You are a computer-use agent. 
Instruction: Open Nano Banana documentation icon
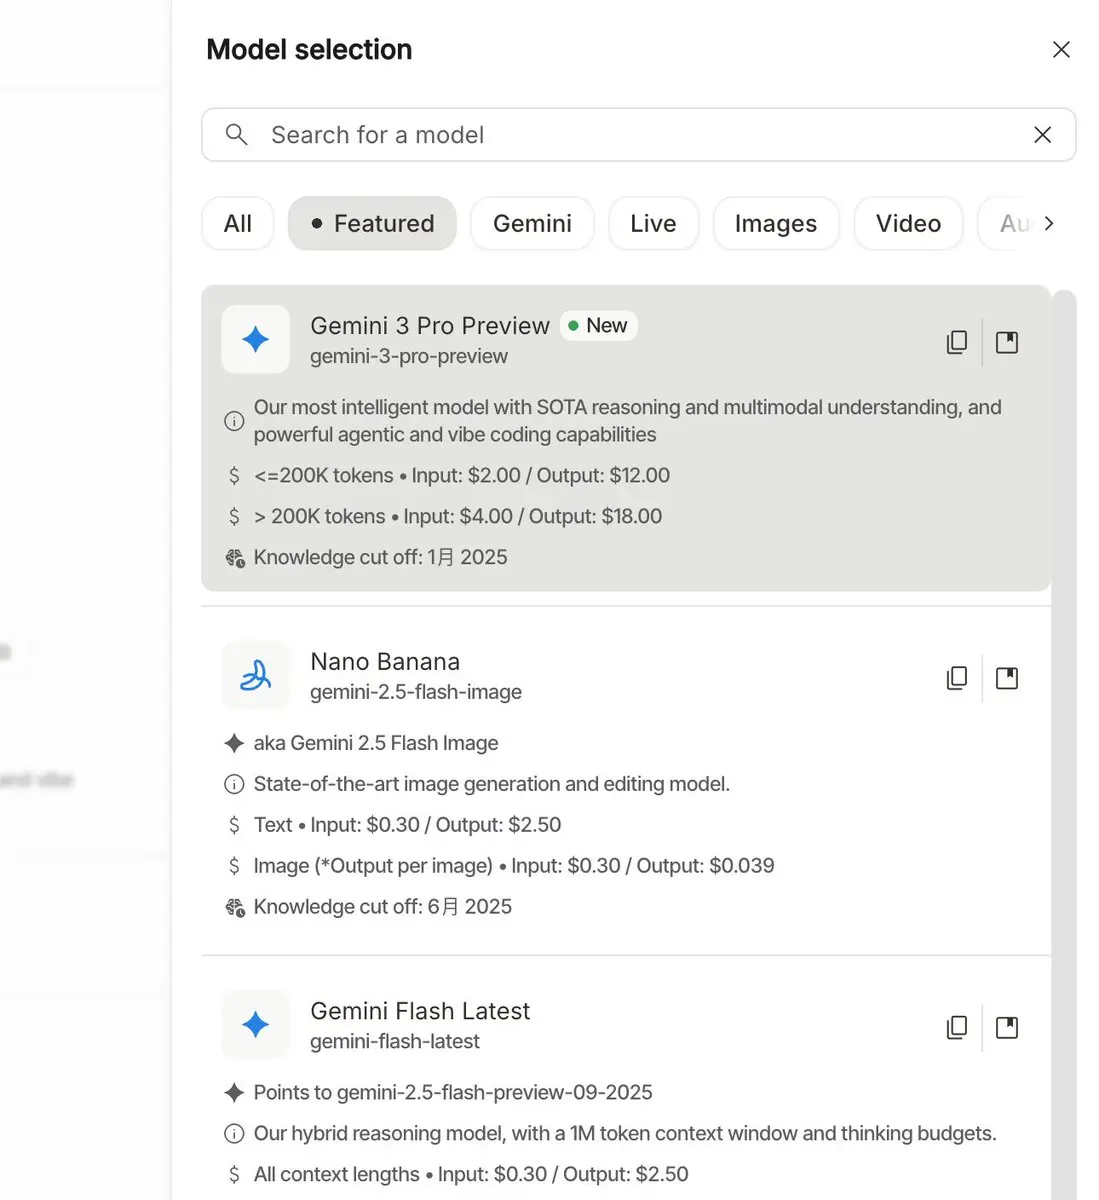click(1007, 678)
